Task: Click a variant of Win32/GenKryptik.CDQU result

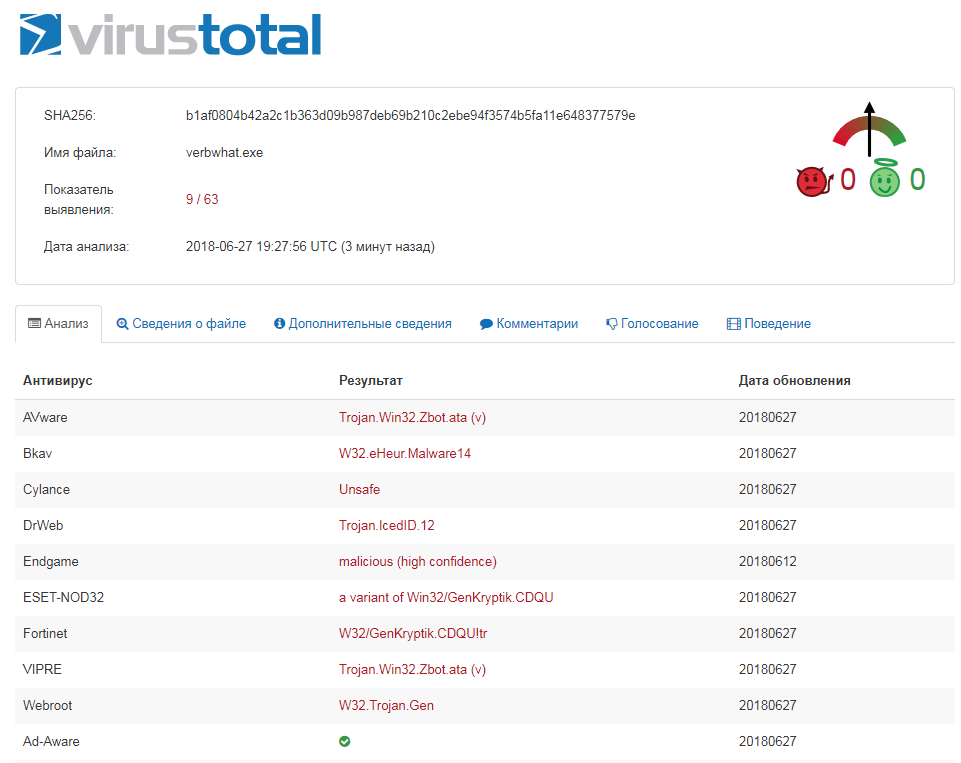Action: (446, 598)
